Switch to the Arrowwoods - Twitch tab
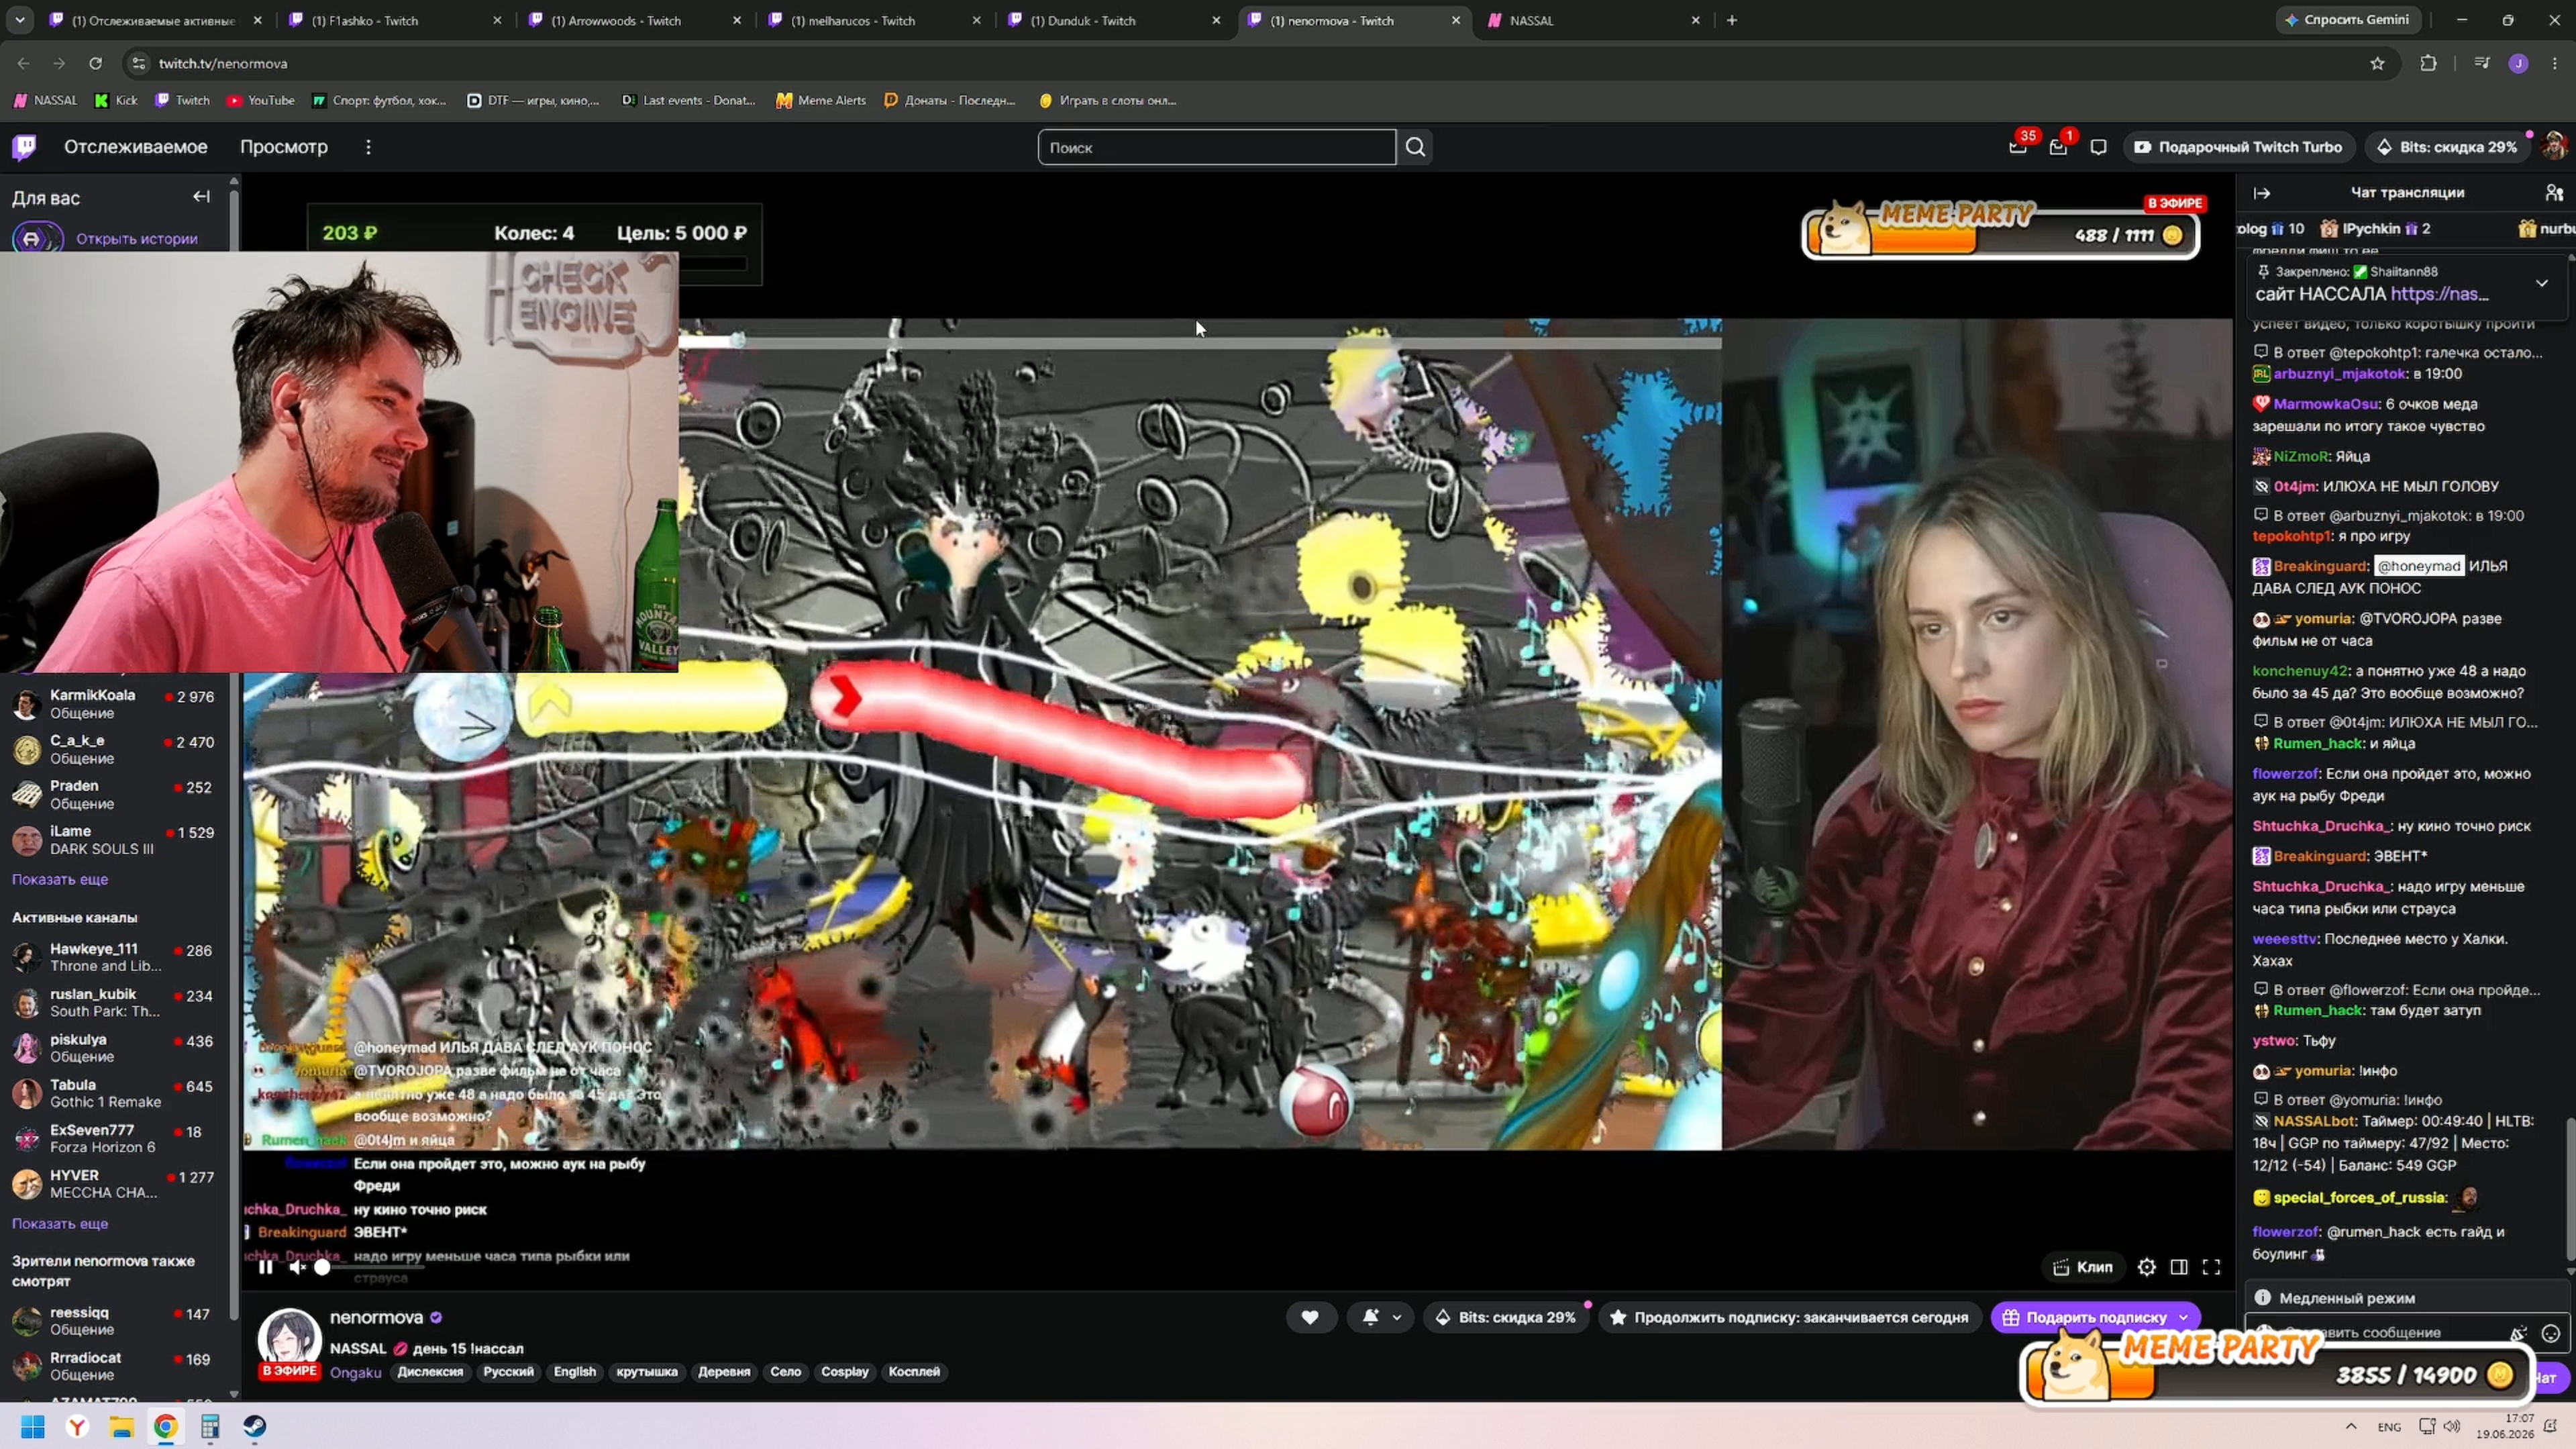This screenshot has width=2576, height=1449. 634,20
